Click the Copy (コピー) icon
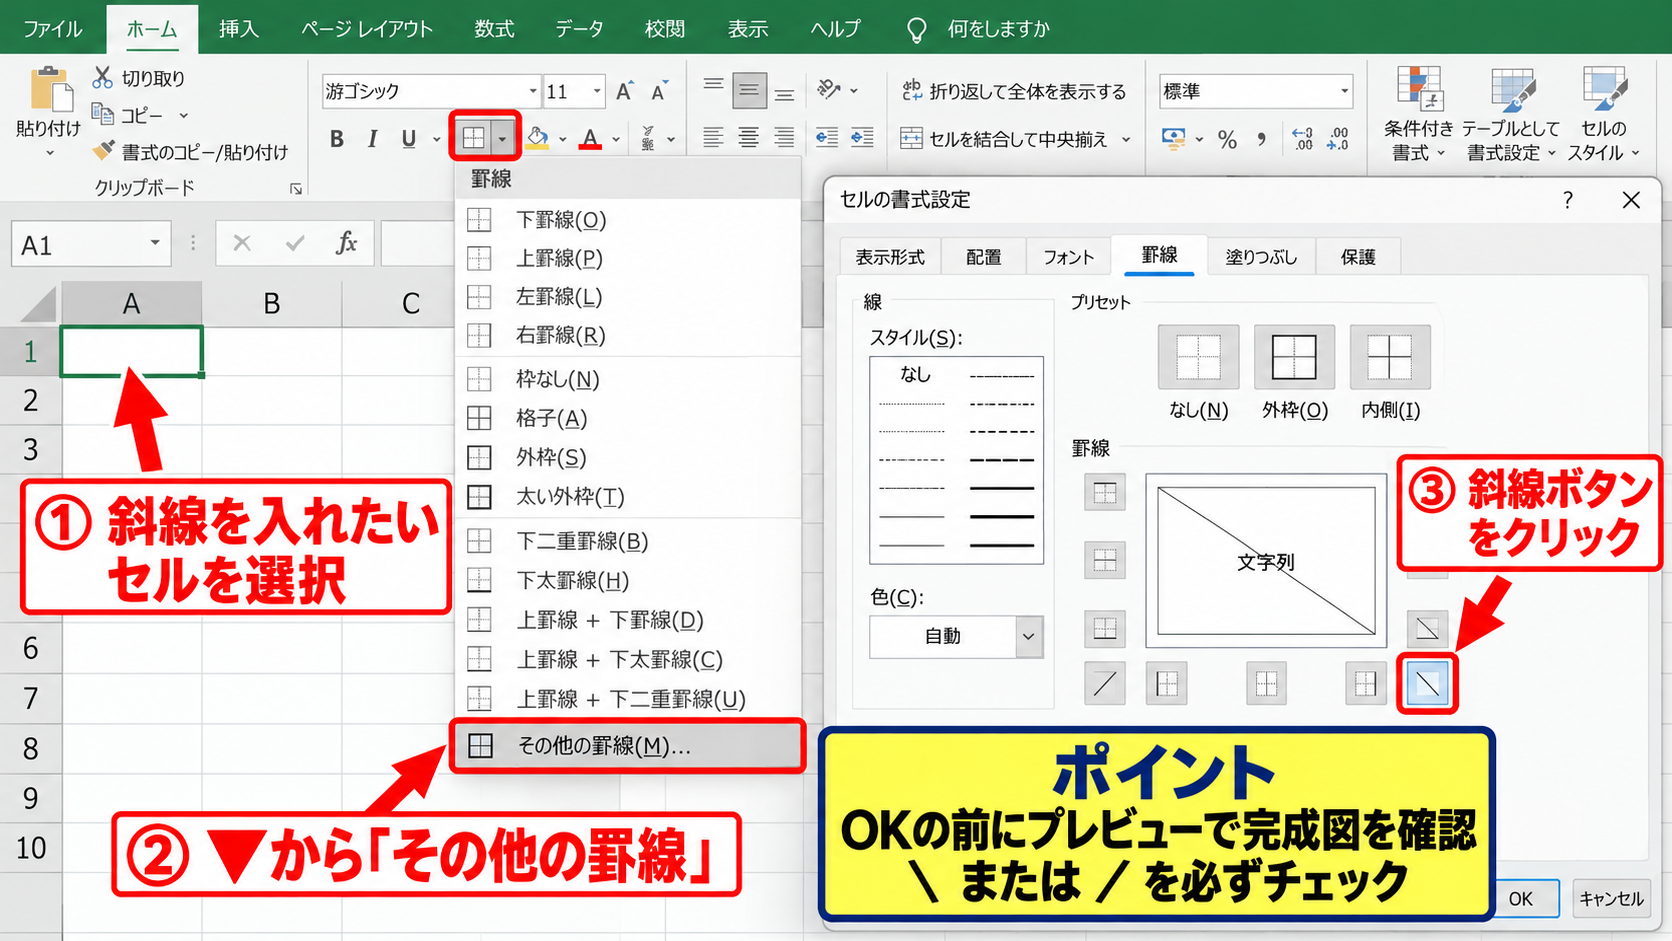This screenshot has width=1672, height=941. 102,114
